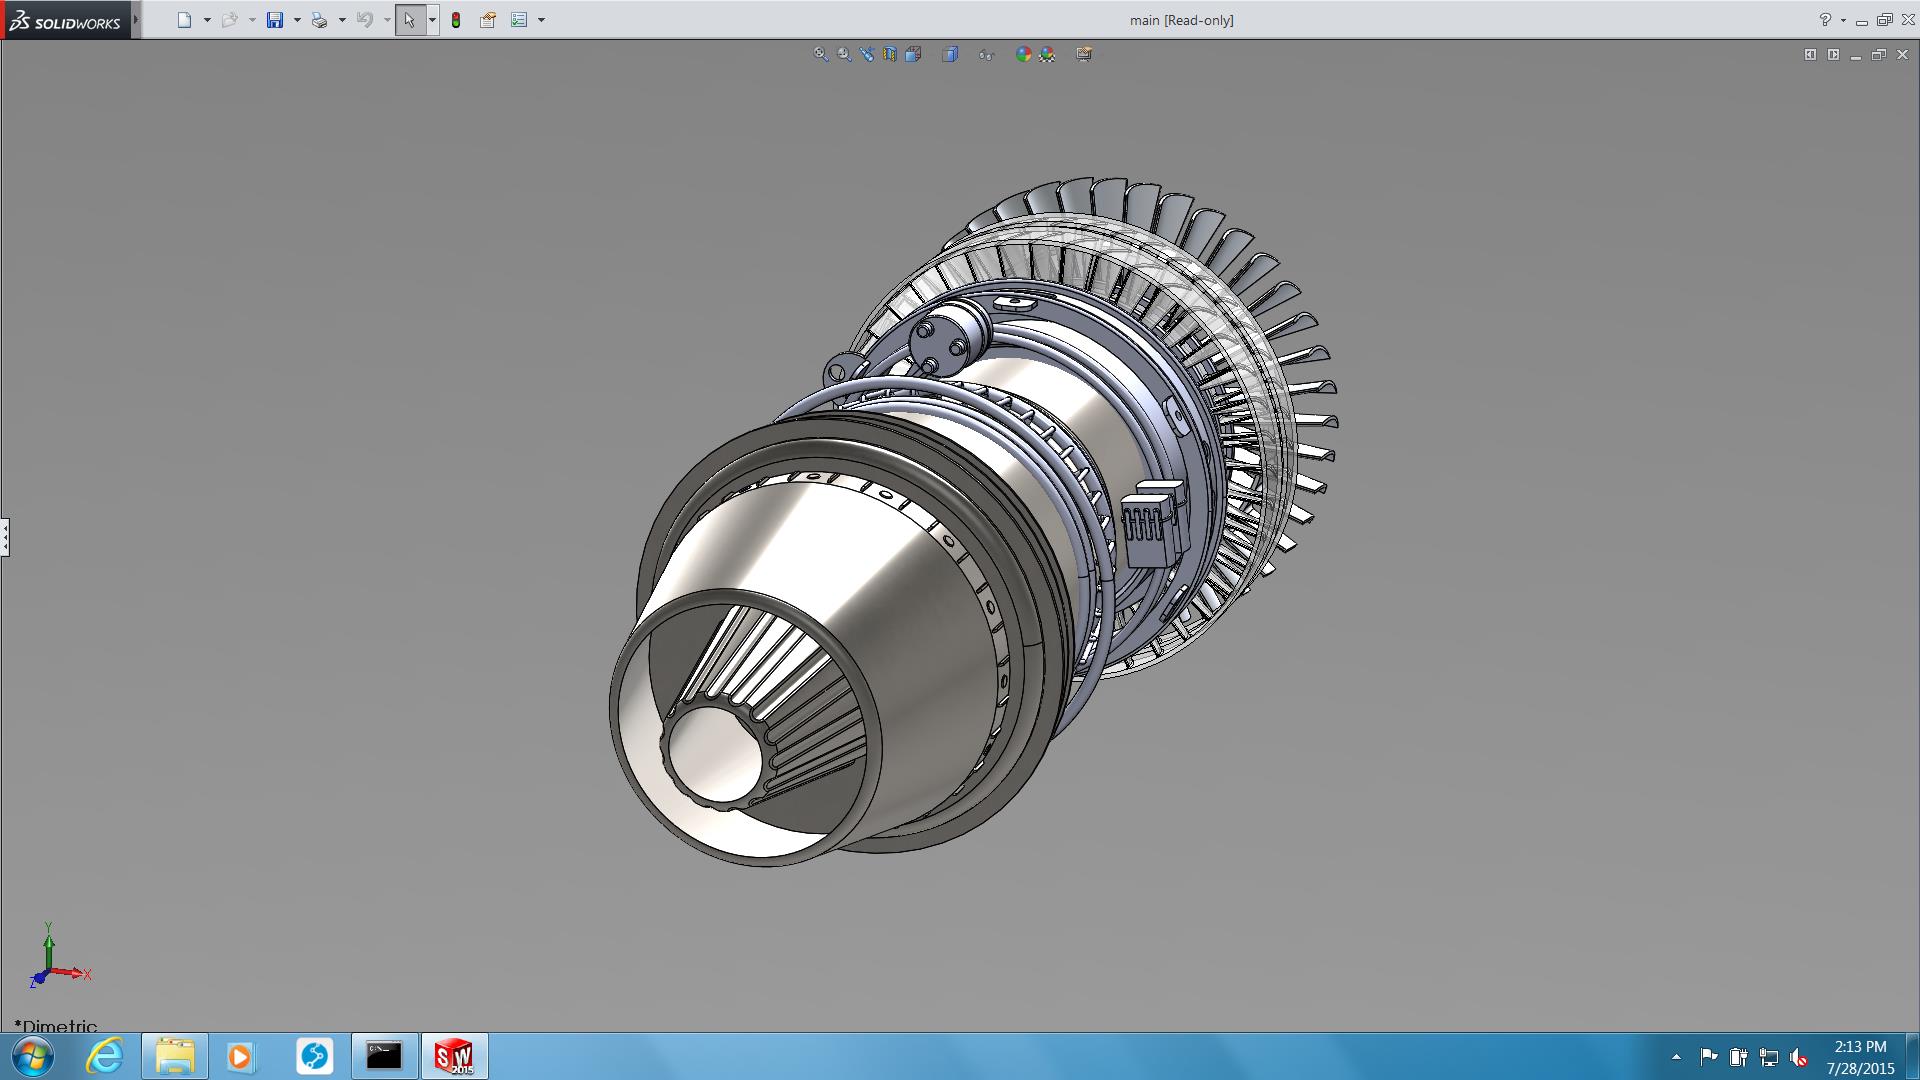Open Edit Appearance color sphere
This screenshot has width=1920, height=1080.
1023,54
